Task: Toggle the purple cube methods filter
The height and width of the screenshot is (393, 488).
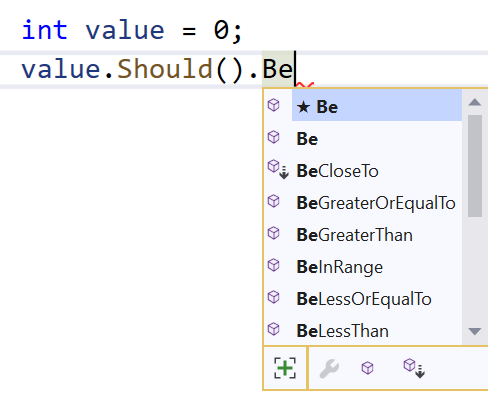Action: pyautogui.click(x=367, y=368)
